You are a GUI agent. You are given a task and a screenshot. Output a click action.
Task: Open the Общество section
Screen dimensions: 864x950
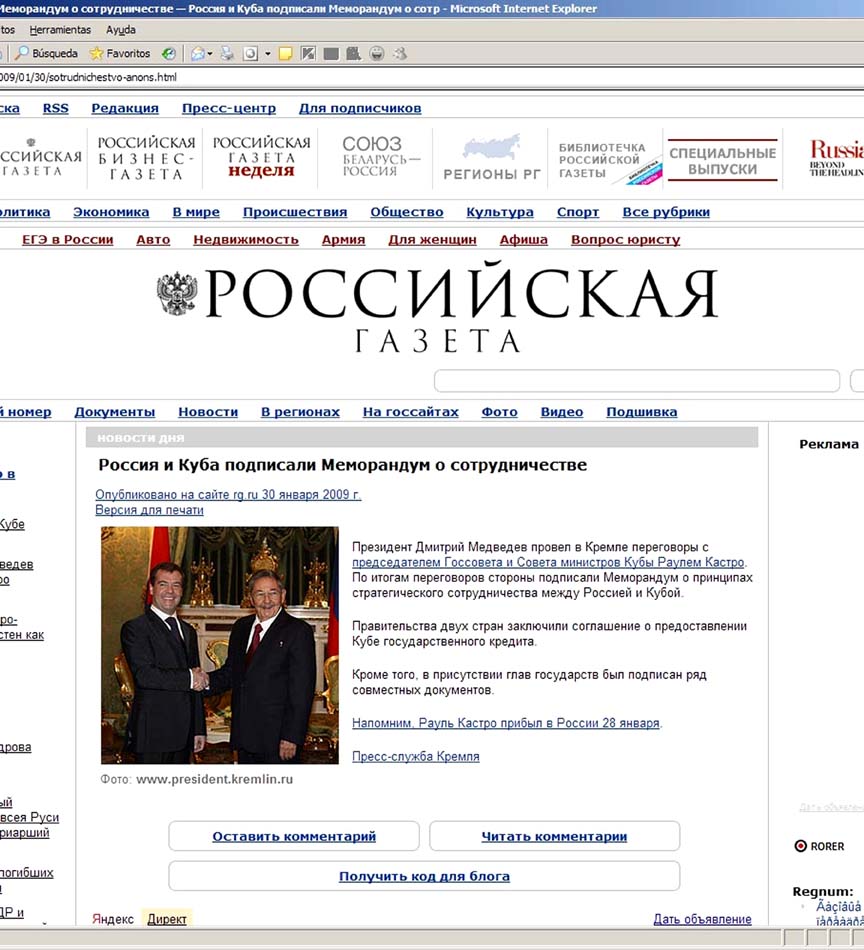coord(407,212)
